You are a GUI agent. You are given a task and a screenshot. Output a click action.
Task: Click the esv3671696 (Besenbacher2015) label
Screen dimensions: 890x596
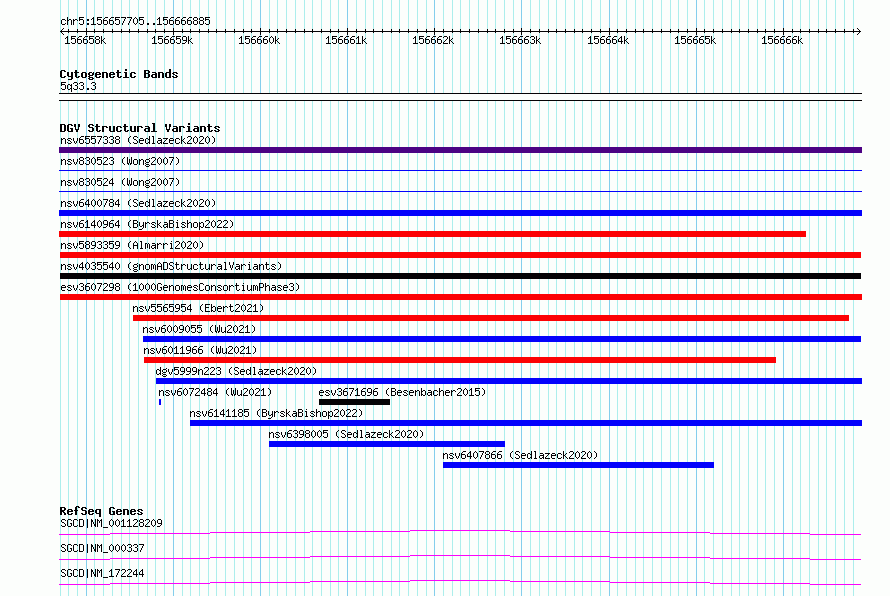coord(402,392)
